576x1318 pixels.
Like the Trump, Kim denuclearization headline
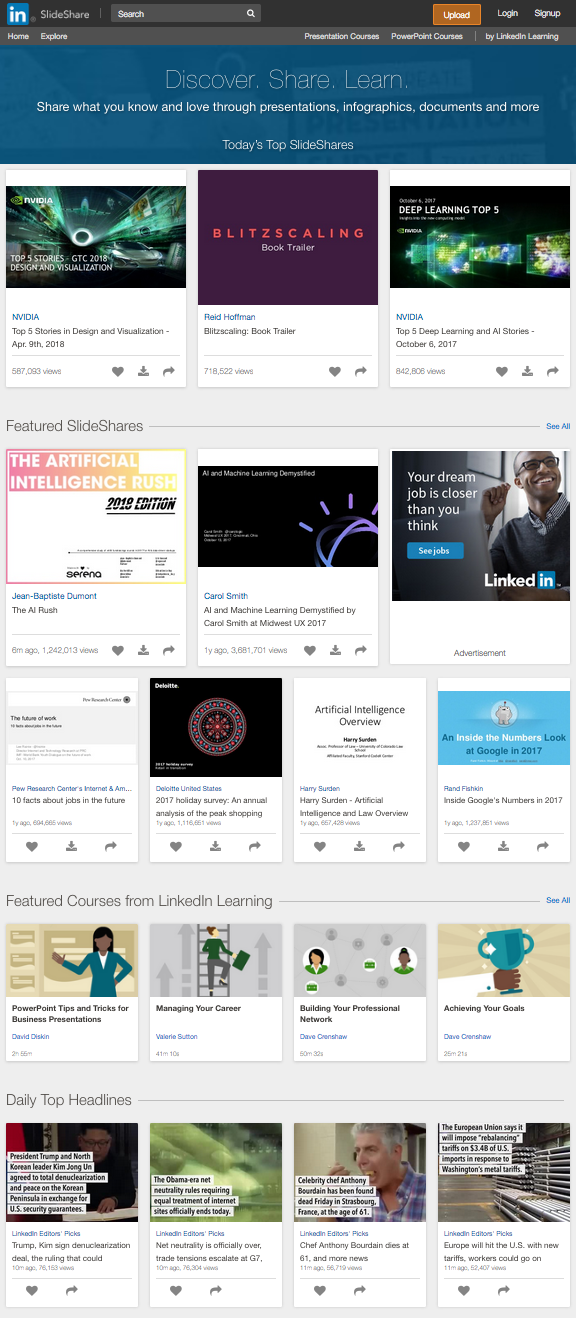click(x=32, y=1291)
